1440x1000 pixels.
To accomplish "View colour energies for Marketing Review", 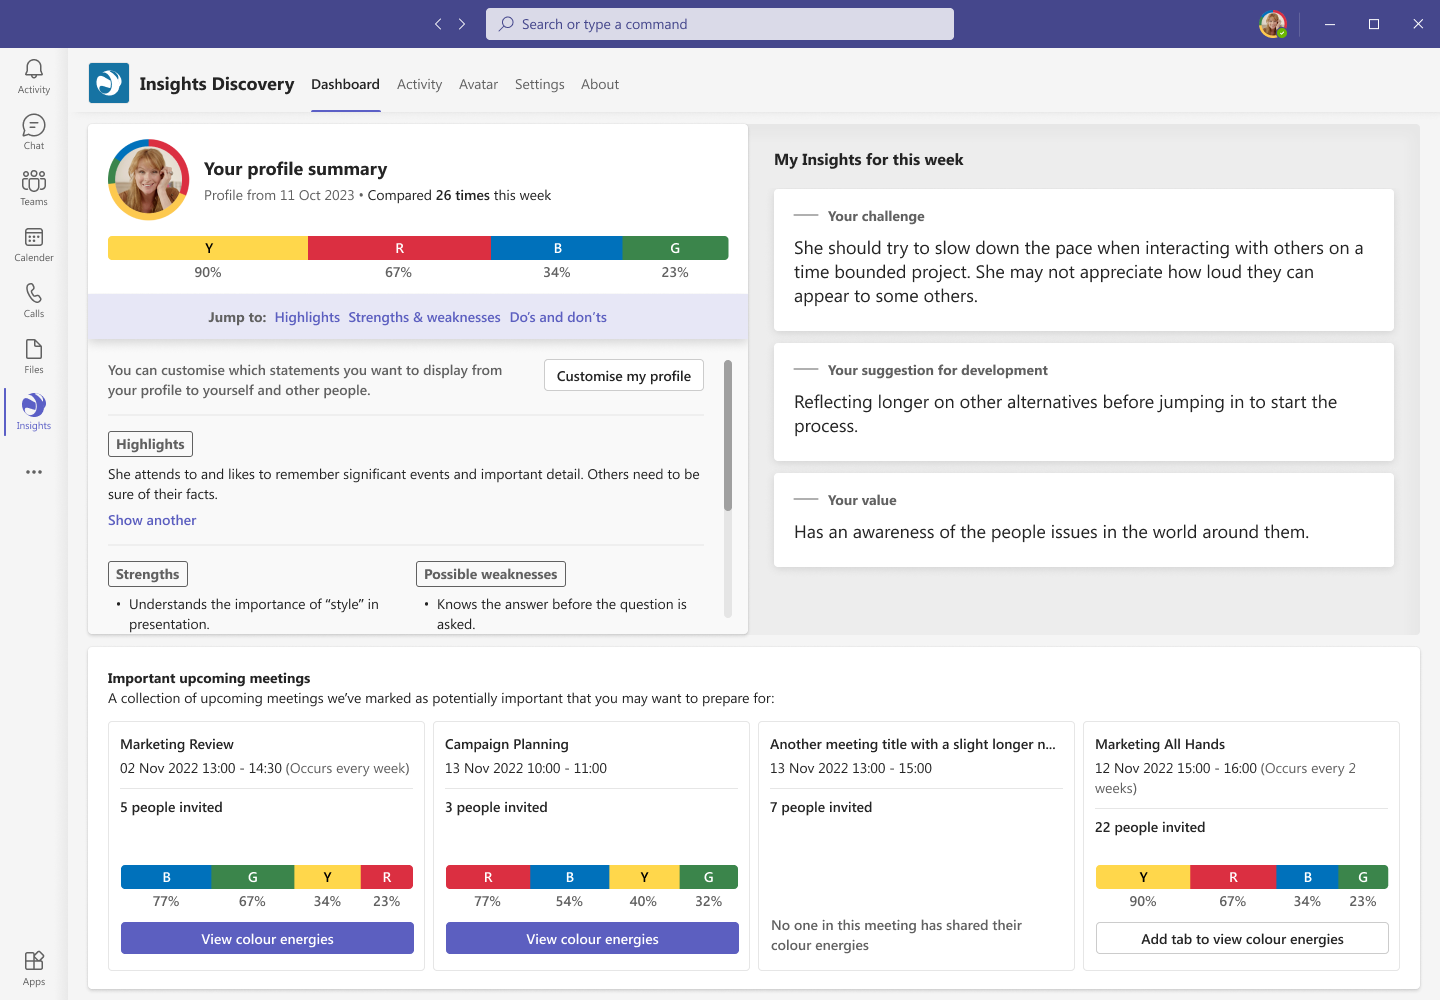I will click(267, 939).
